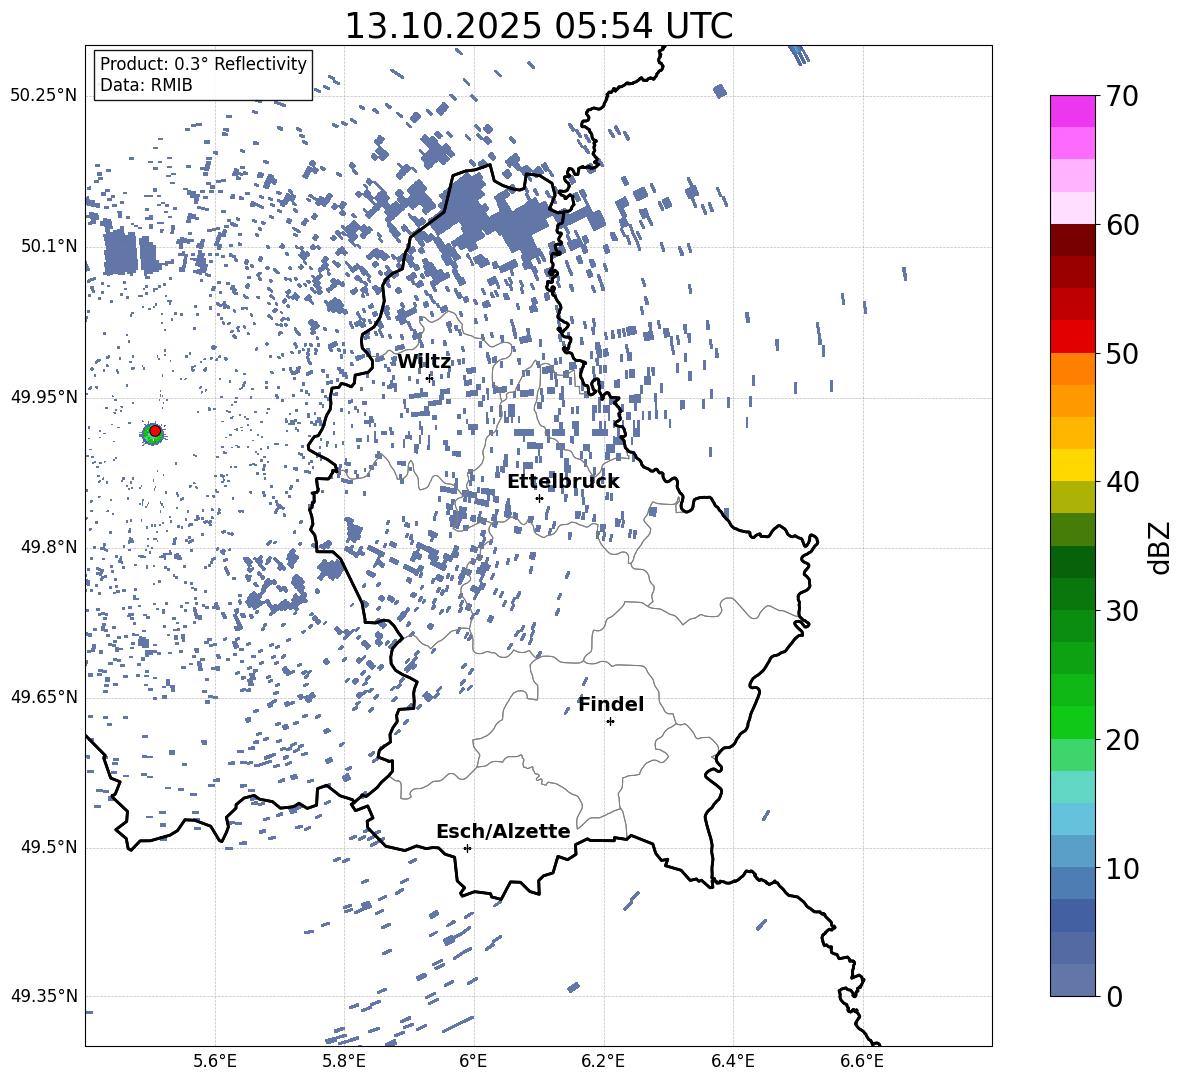
Task: Click the 50.1°N latitude label
Action: pos(49,246)
